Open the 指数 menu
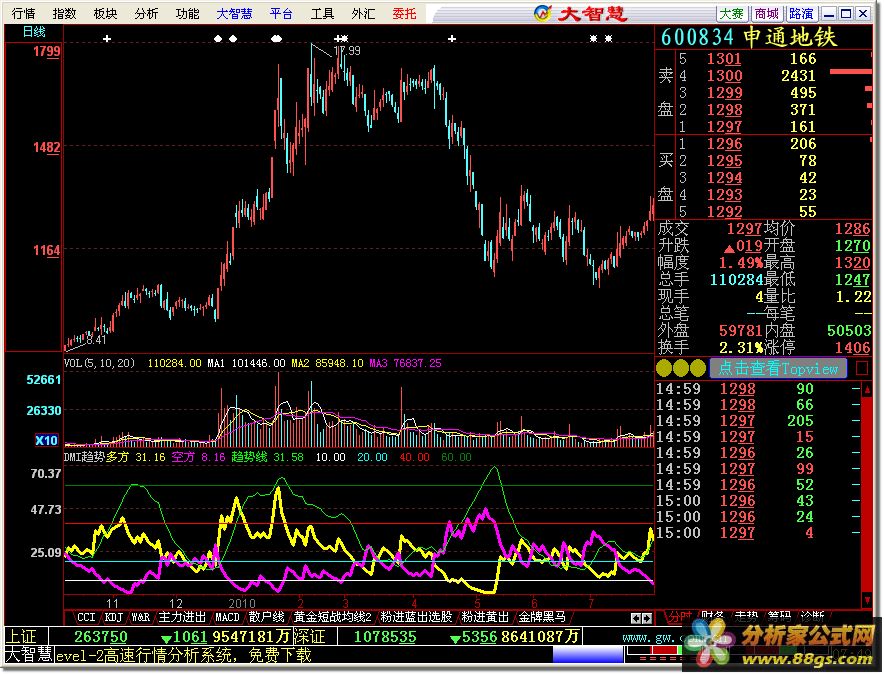The image size is (884, 674). click(64, 14)
